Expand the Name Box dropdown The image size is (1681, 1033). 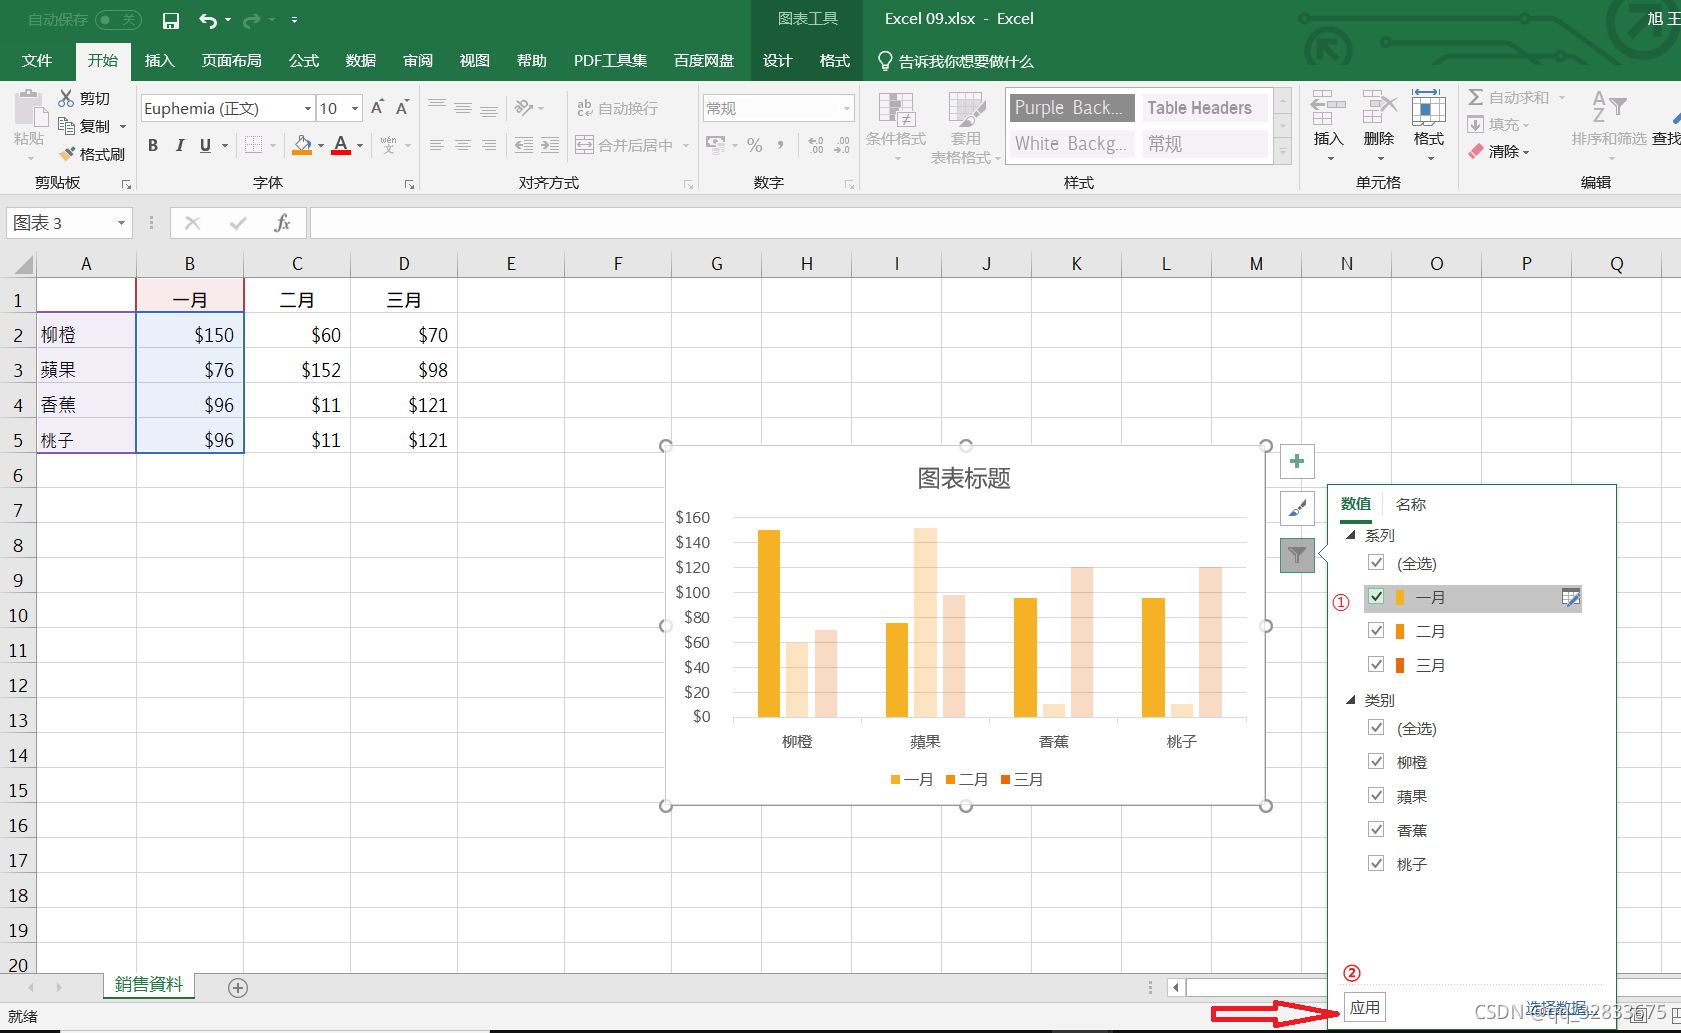[x=121, y=223]
